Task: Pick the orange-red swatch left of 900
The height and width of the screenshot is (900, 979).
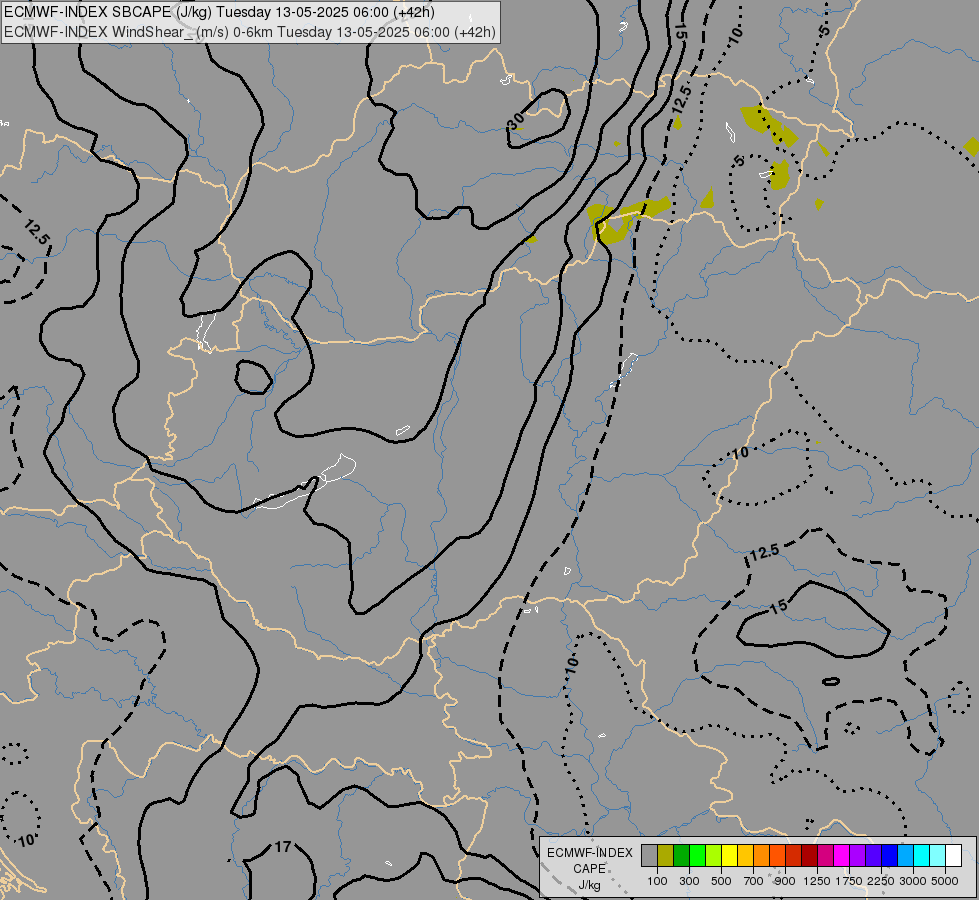Action: (x=777, y=855)
